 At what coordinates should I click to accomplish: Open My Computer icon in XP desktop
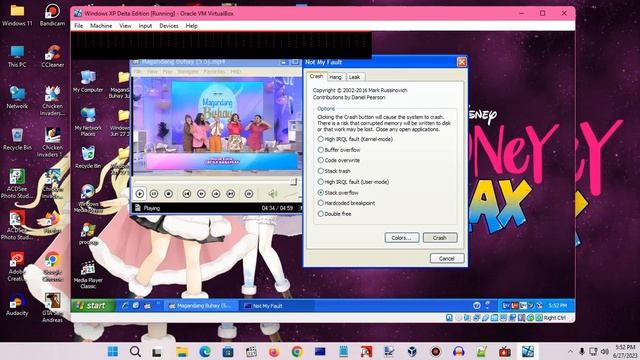(88, 82)
